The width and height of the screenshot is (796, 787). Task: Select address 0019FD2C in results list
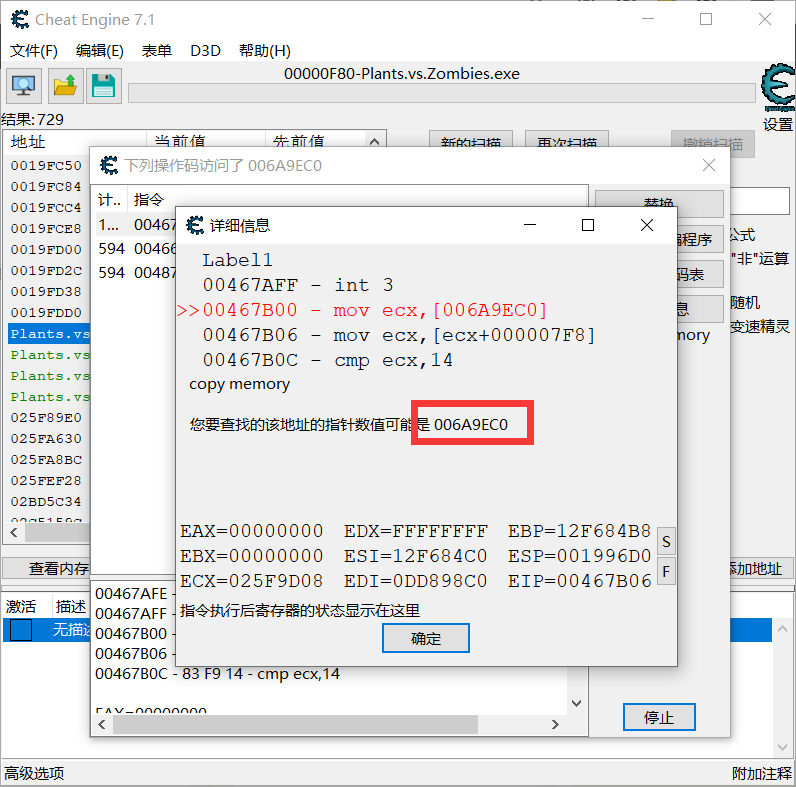tap(46, 270)
